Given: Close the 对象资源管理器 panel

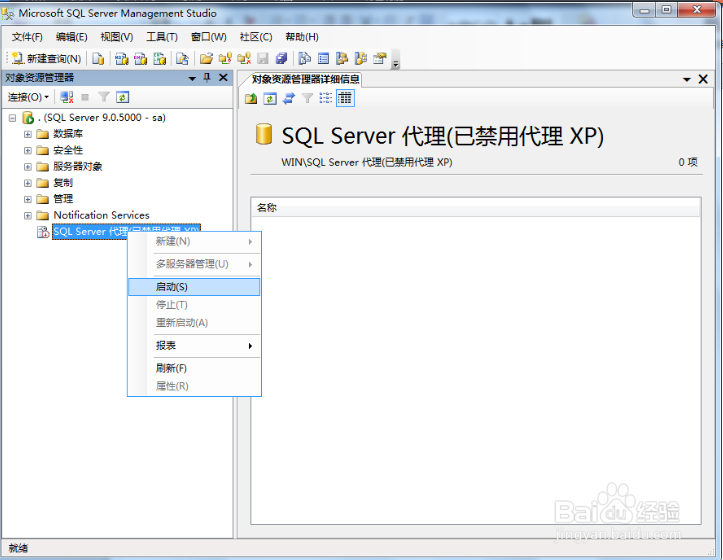Looking at the screenshot, I should coord(223,77).
